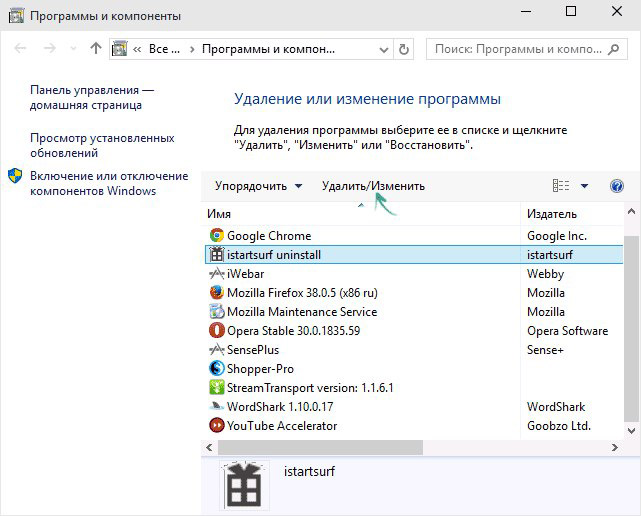Select the Mozilla Firefox icon entry
The height and width of the screenshot is (516, 641).
click(215, 293)
